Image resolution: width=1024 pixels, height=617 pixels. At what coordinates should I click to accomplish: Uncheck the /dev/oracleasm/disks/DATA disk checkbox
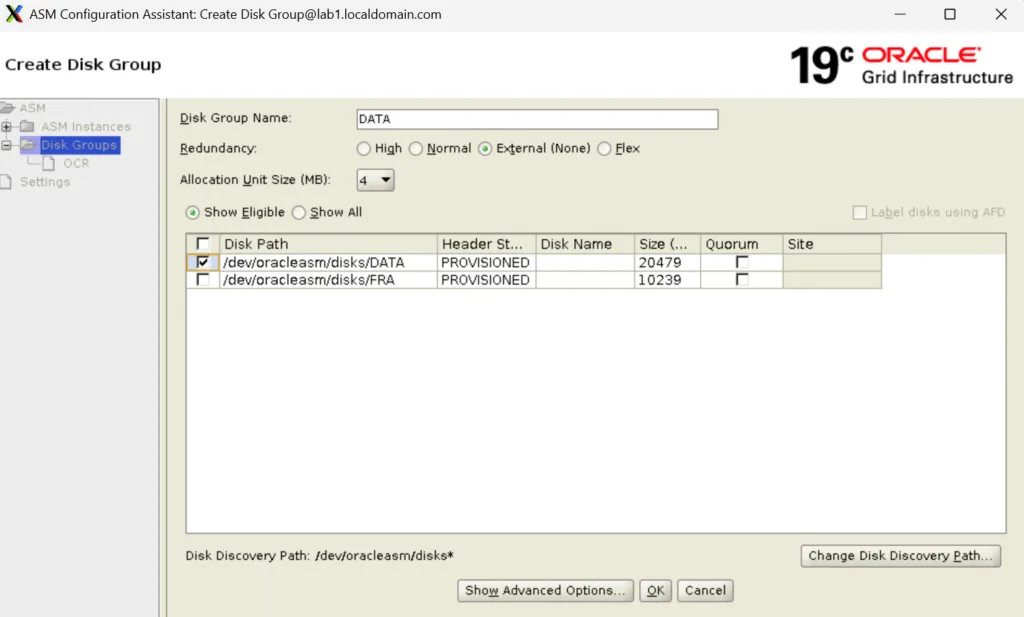click(x=202, y=262)
